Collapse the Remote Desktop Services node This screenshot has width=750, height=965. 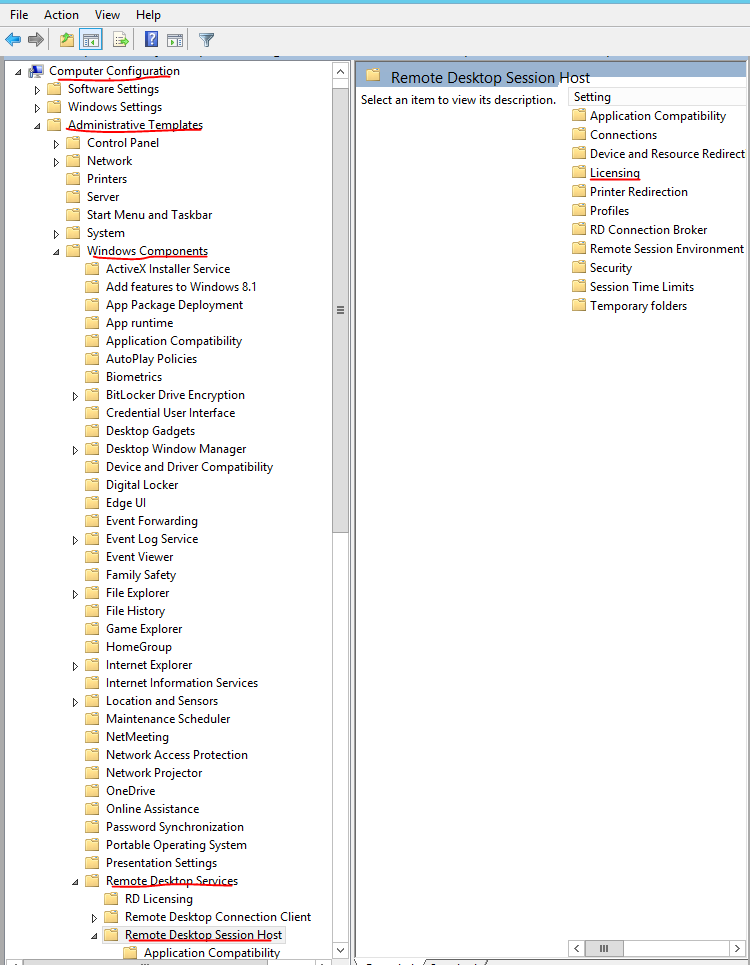coord(75,882)
